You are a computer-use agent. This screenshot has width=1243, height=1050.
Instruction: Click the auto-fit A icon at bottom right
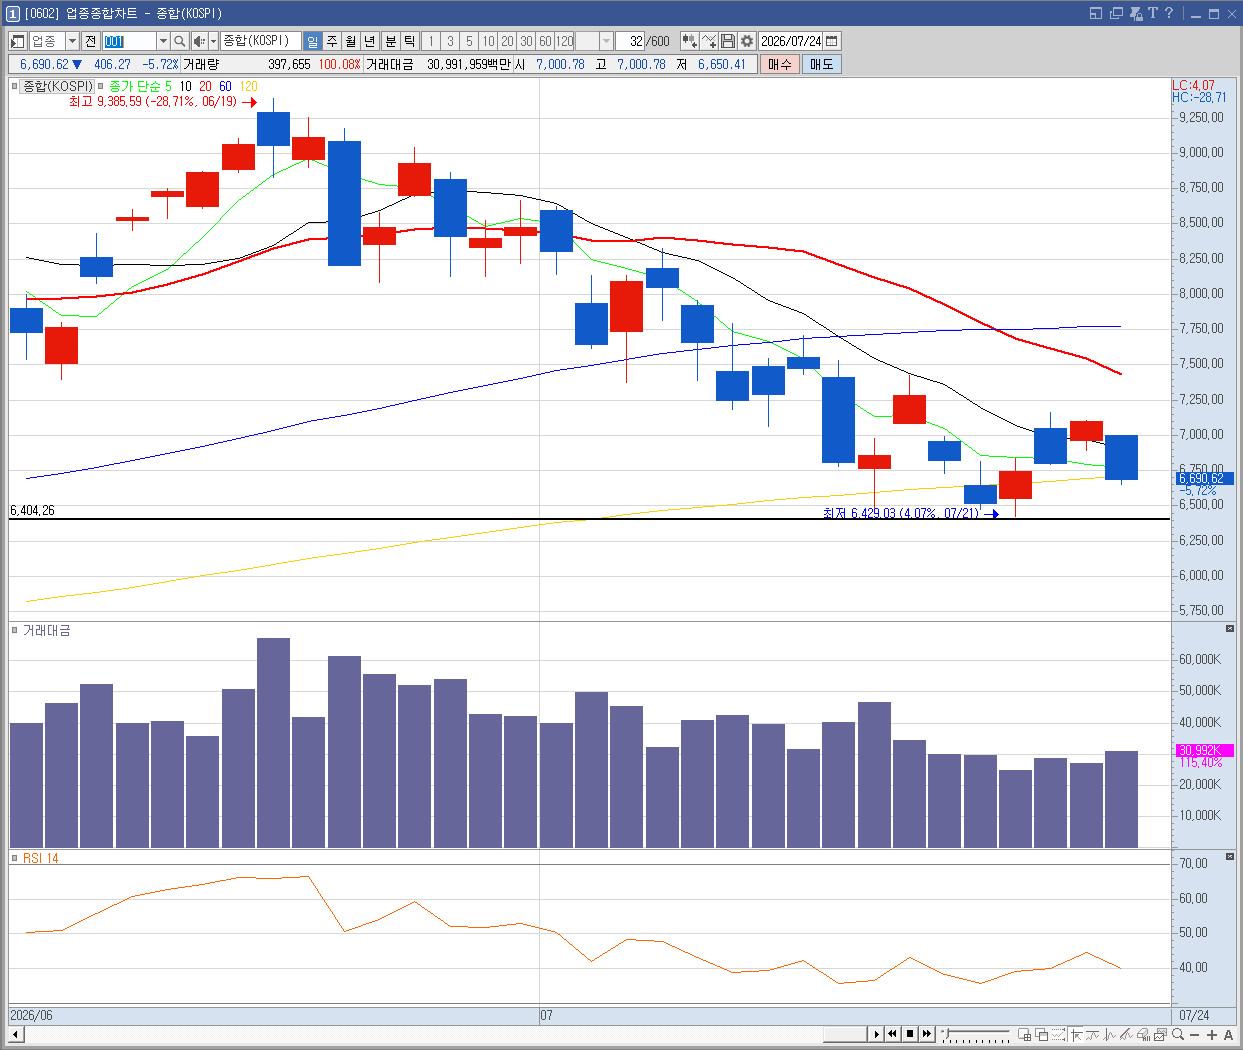tap(1229, 1034)
